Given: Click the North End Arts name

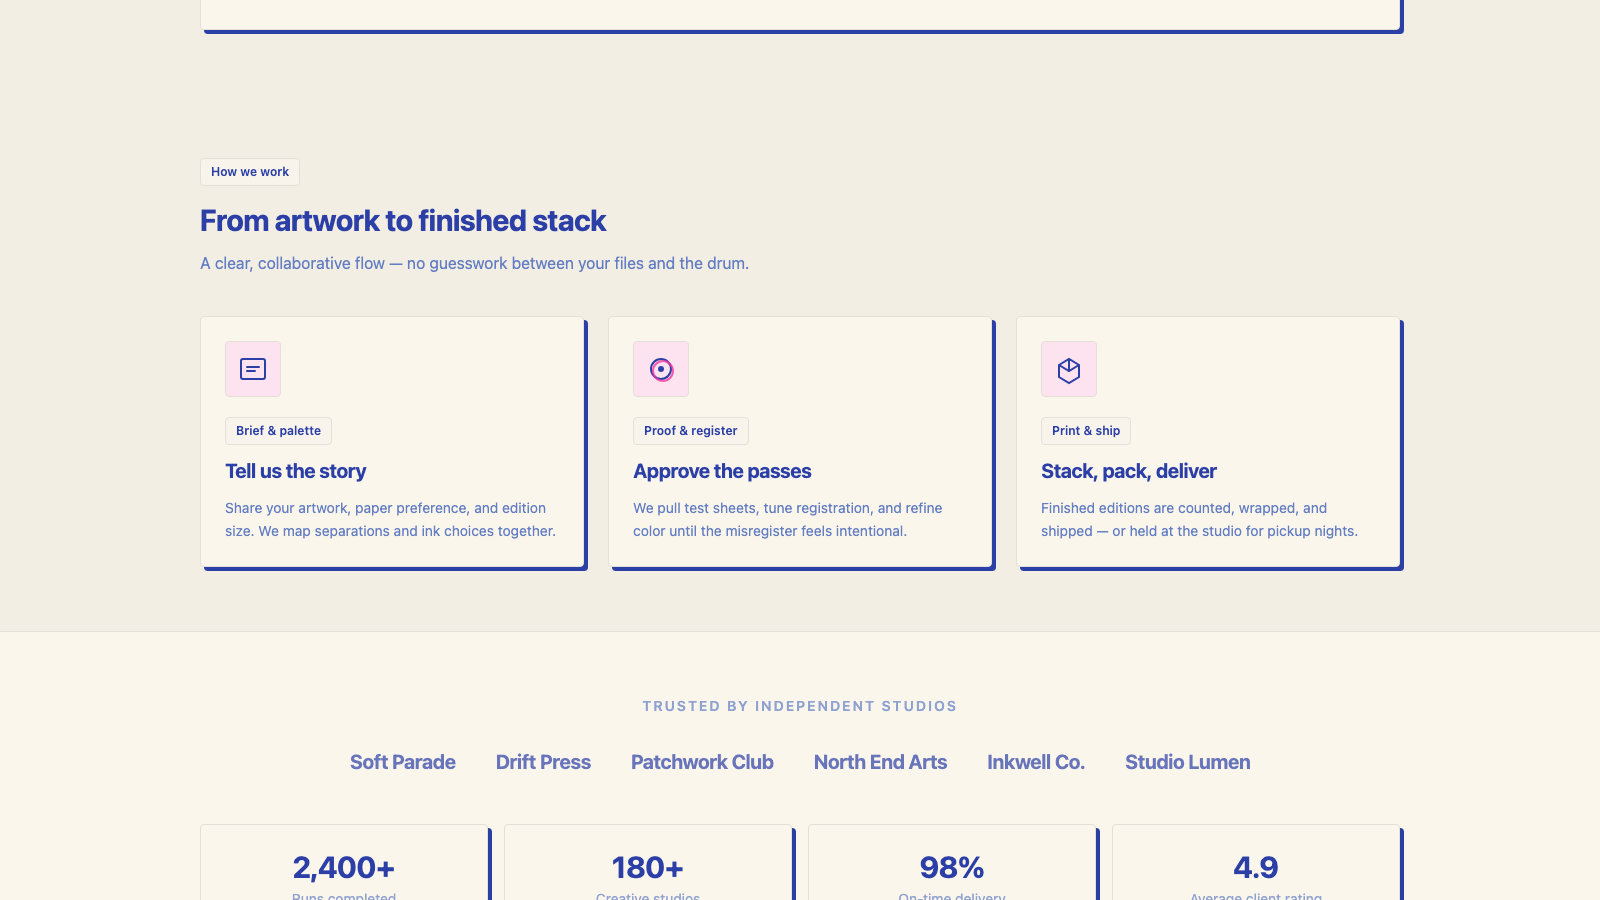Looking at the screenshot, I should click(x=880, y=762).
